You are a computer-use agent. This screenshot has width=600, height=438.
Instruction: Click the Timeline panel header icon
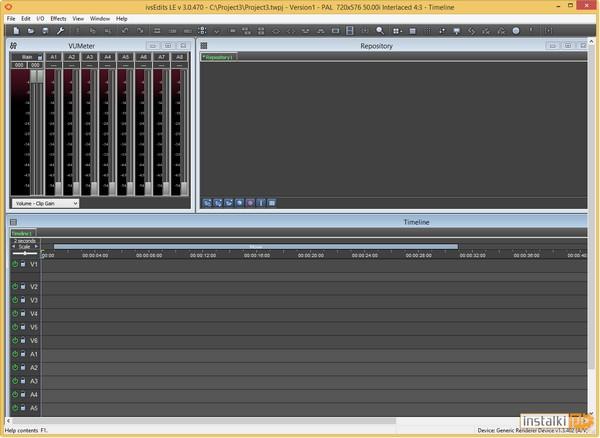(14, 222)
